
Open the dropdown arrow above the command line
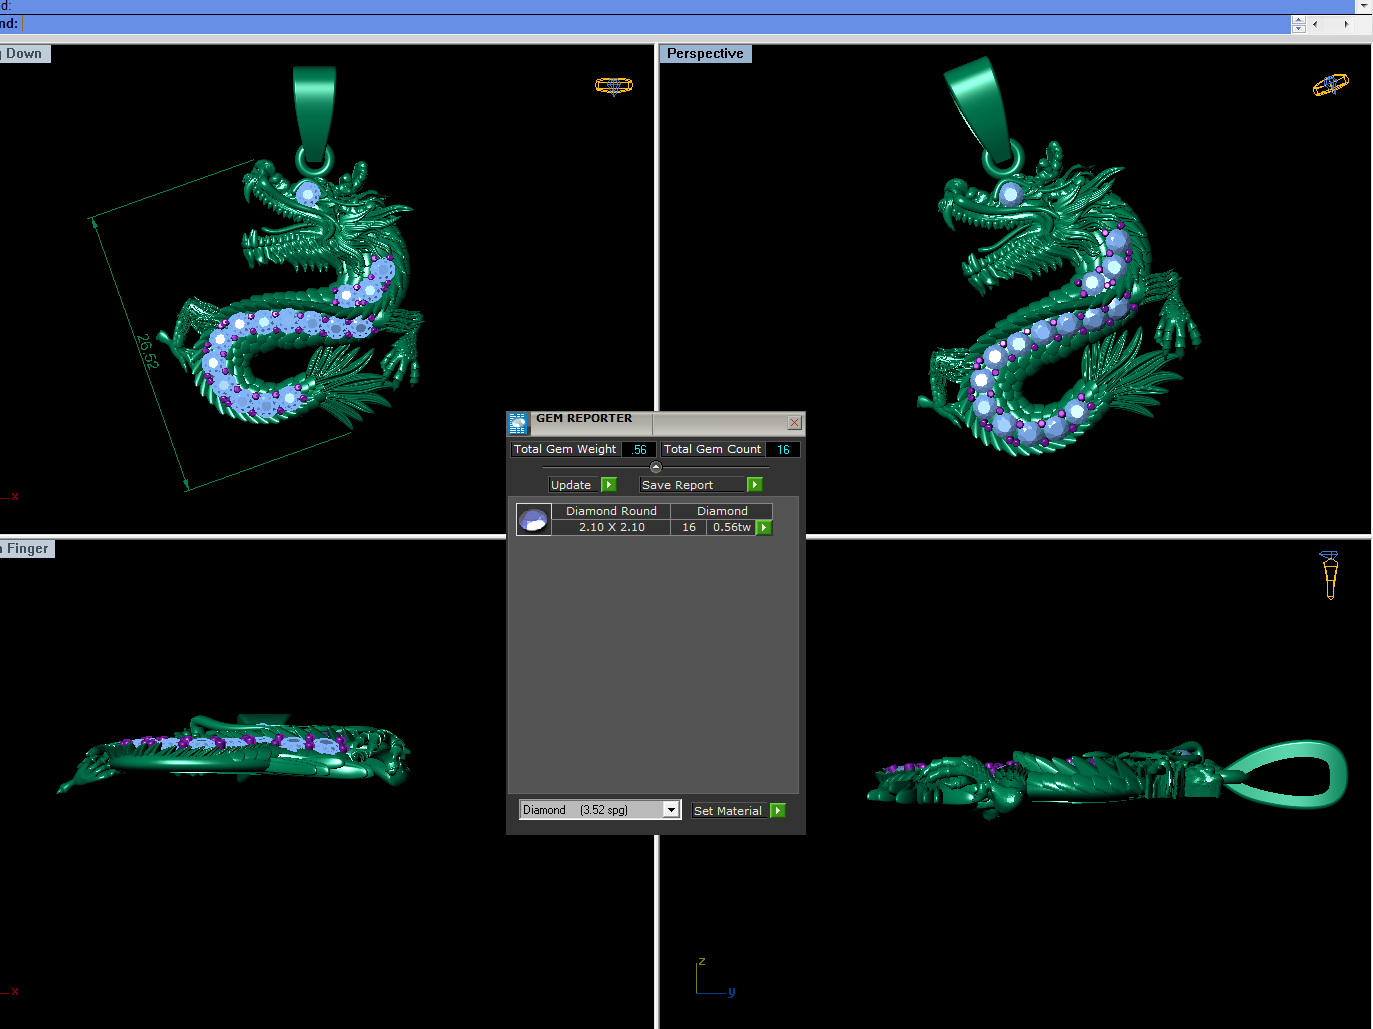1364,6
